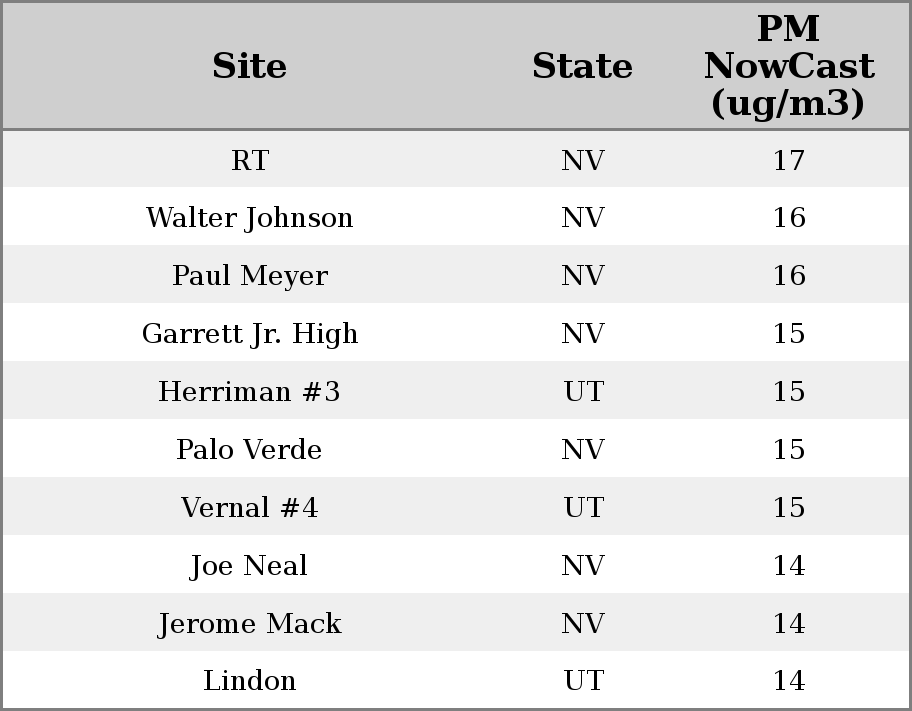Select the Walter Johnson site name
The image size is (912, 711).
click(250, 218)
